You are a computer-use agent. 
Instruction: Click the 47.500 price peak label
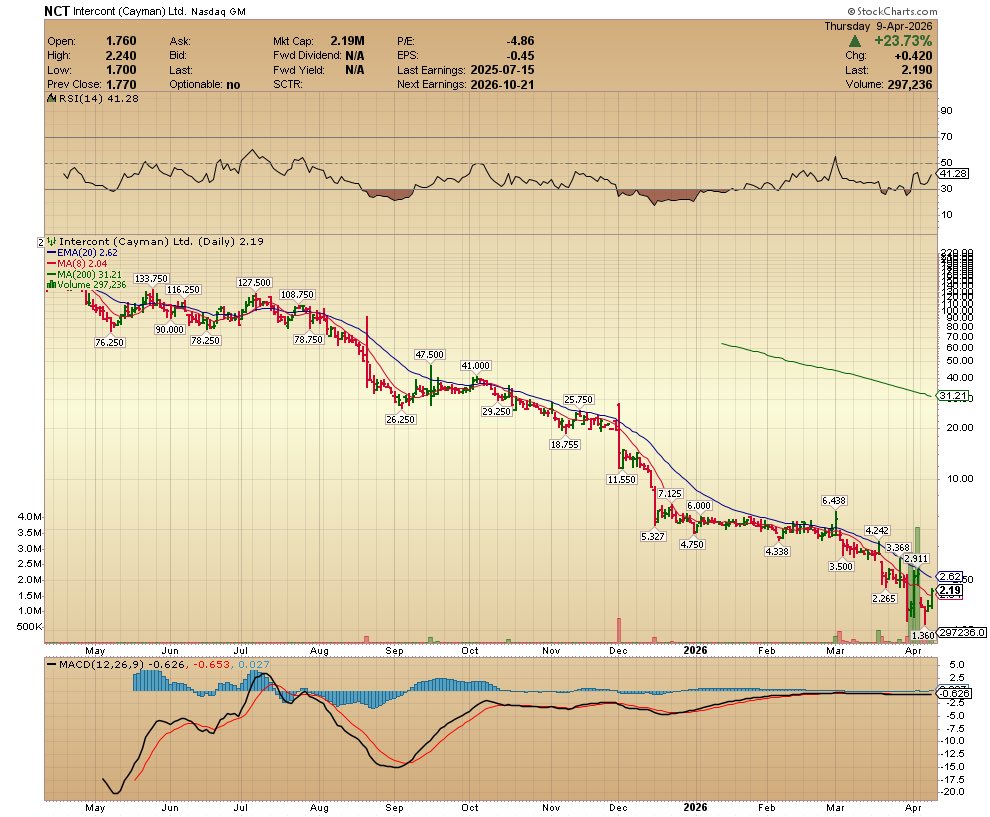pyautogui.click(x=429, y=355)
